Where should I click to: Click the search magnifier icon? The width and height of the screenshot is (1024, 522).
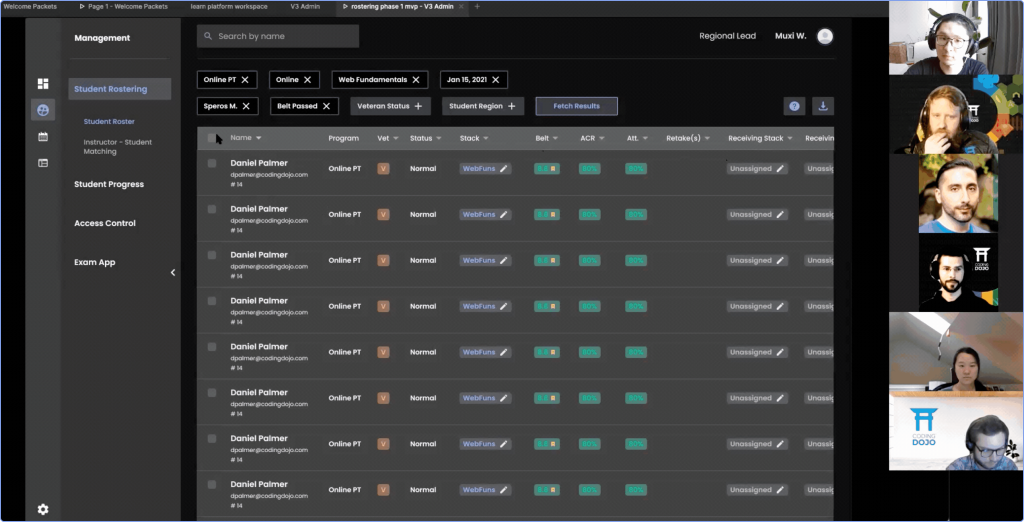coord(208,36)
